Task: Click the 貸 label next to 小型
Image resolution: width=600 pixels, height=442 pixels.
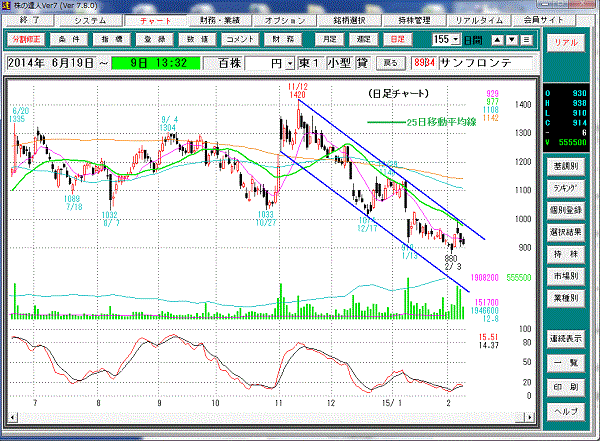Action: (x=362, y=63)
